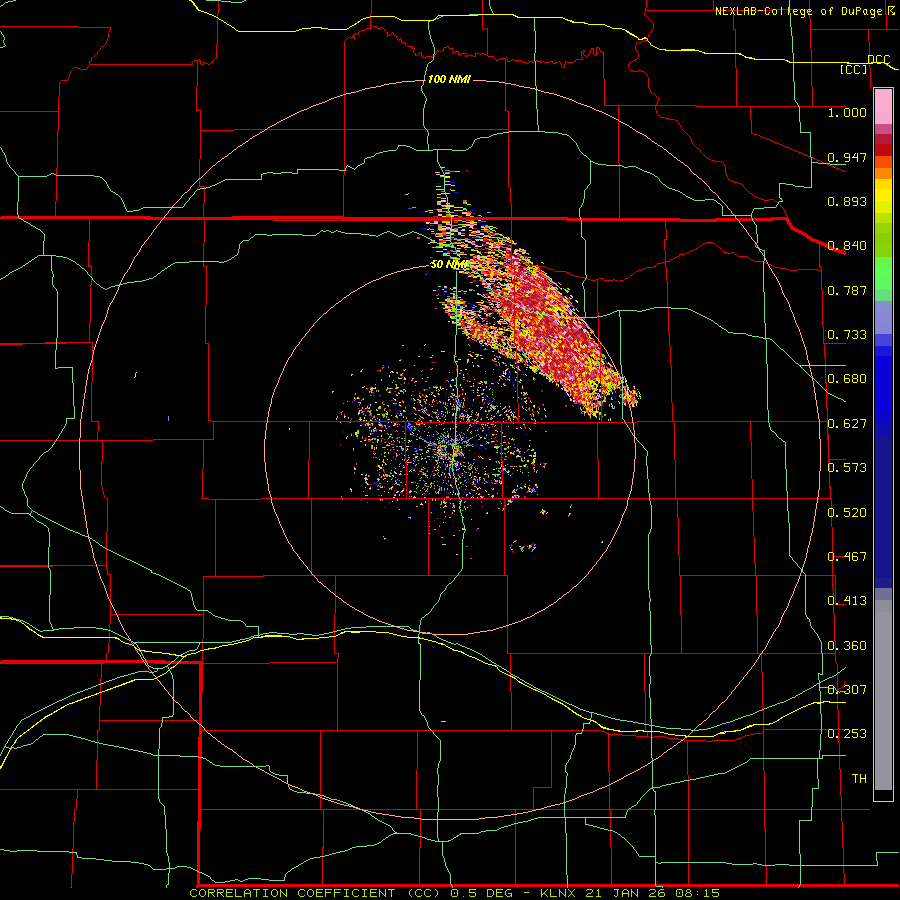Click the radar site center point

450,449
